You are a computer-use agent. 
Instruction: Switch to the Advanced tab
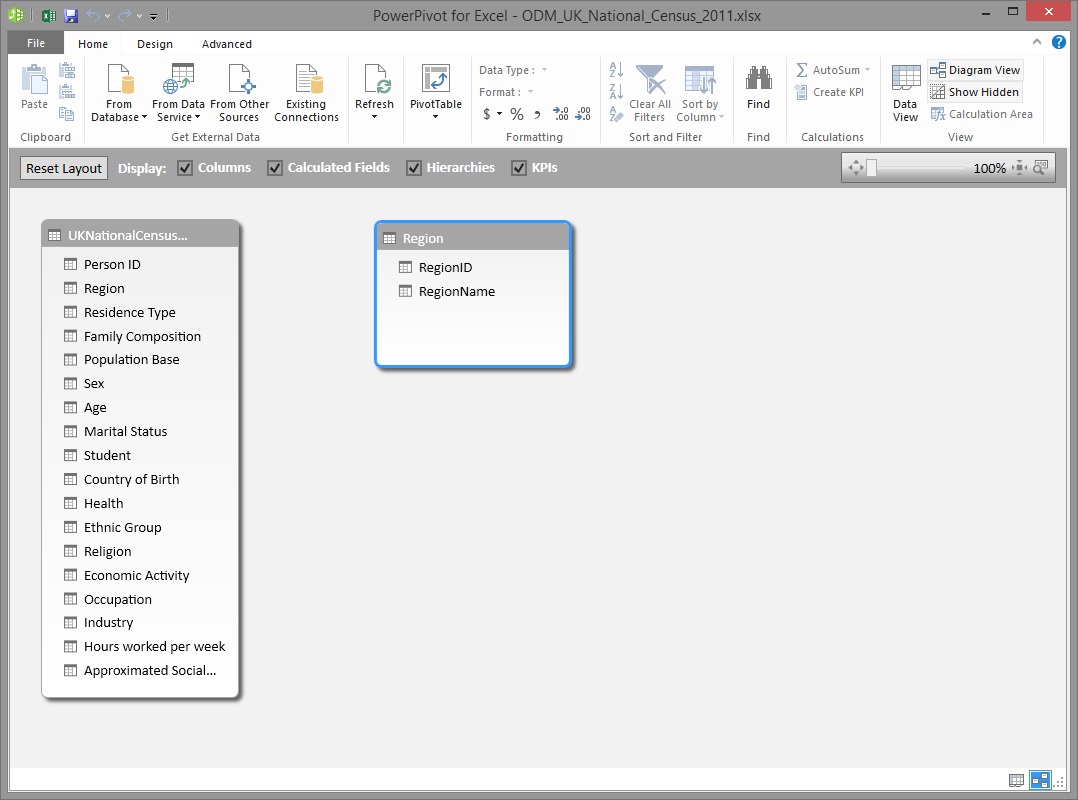click(x=227, y=44)
